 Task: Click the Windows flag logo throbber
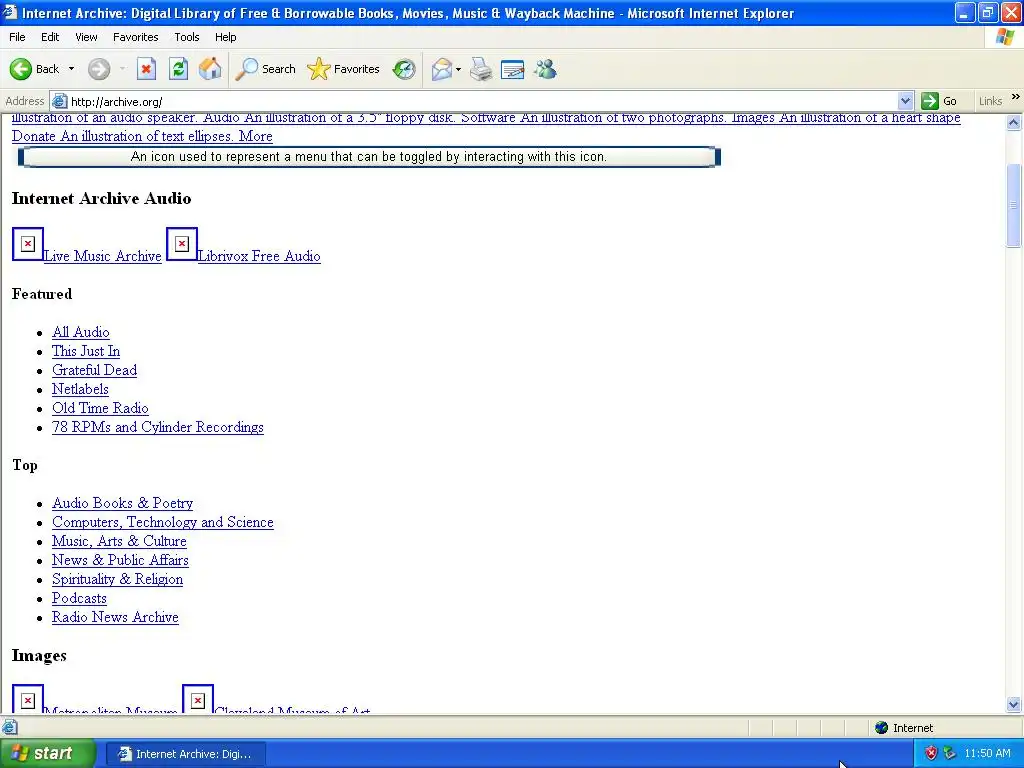pyautogui.click(x=1005, y=37)
